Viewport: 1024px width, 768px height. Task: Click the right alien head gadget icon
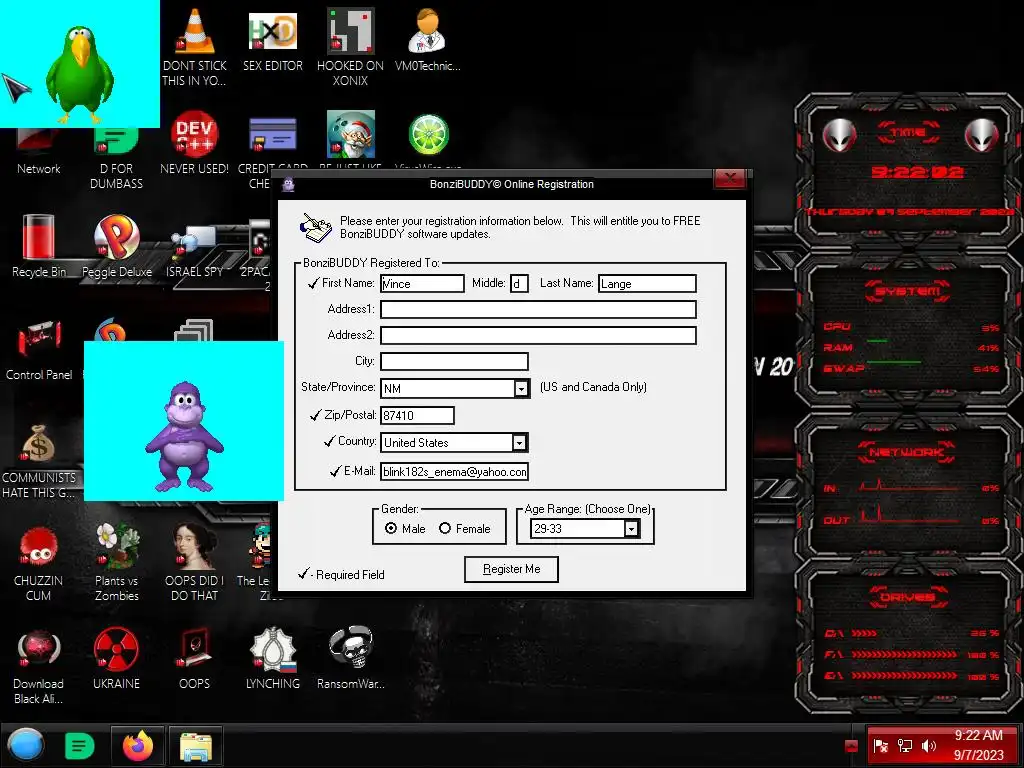pyautogui.click(x=982, y=136)
